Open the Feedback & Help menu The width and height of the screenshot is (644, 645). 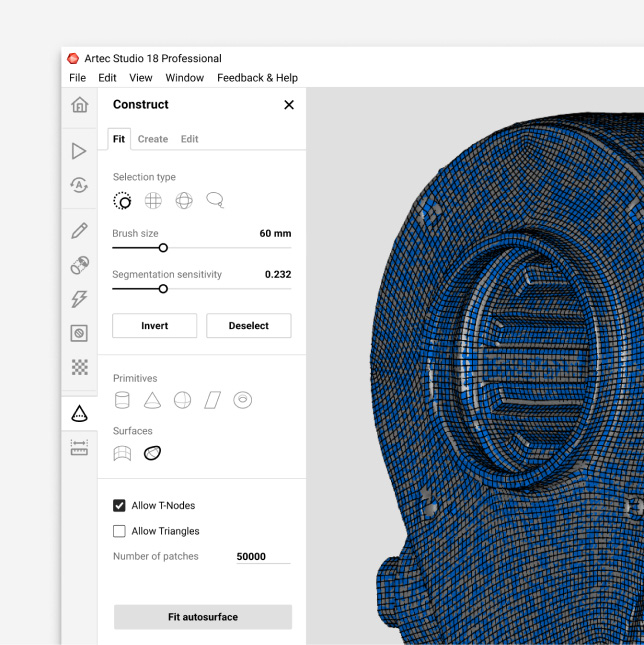pos(257,78)
